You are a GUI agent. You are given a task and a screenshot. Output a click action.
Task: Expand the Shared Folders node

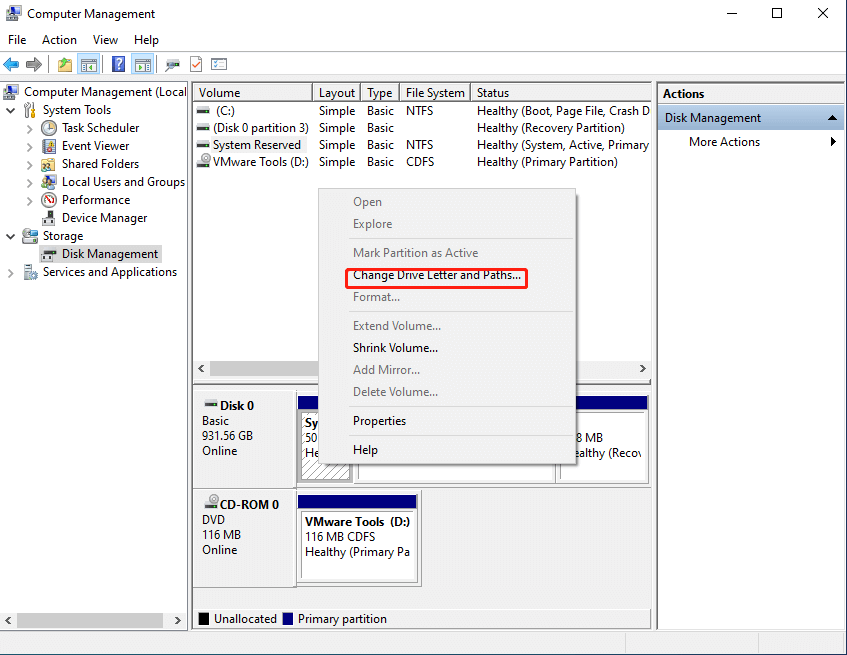point(30,164)
